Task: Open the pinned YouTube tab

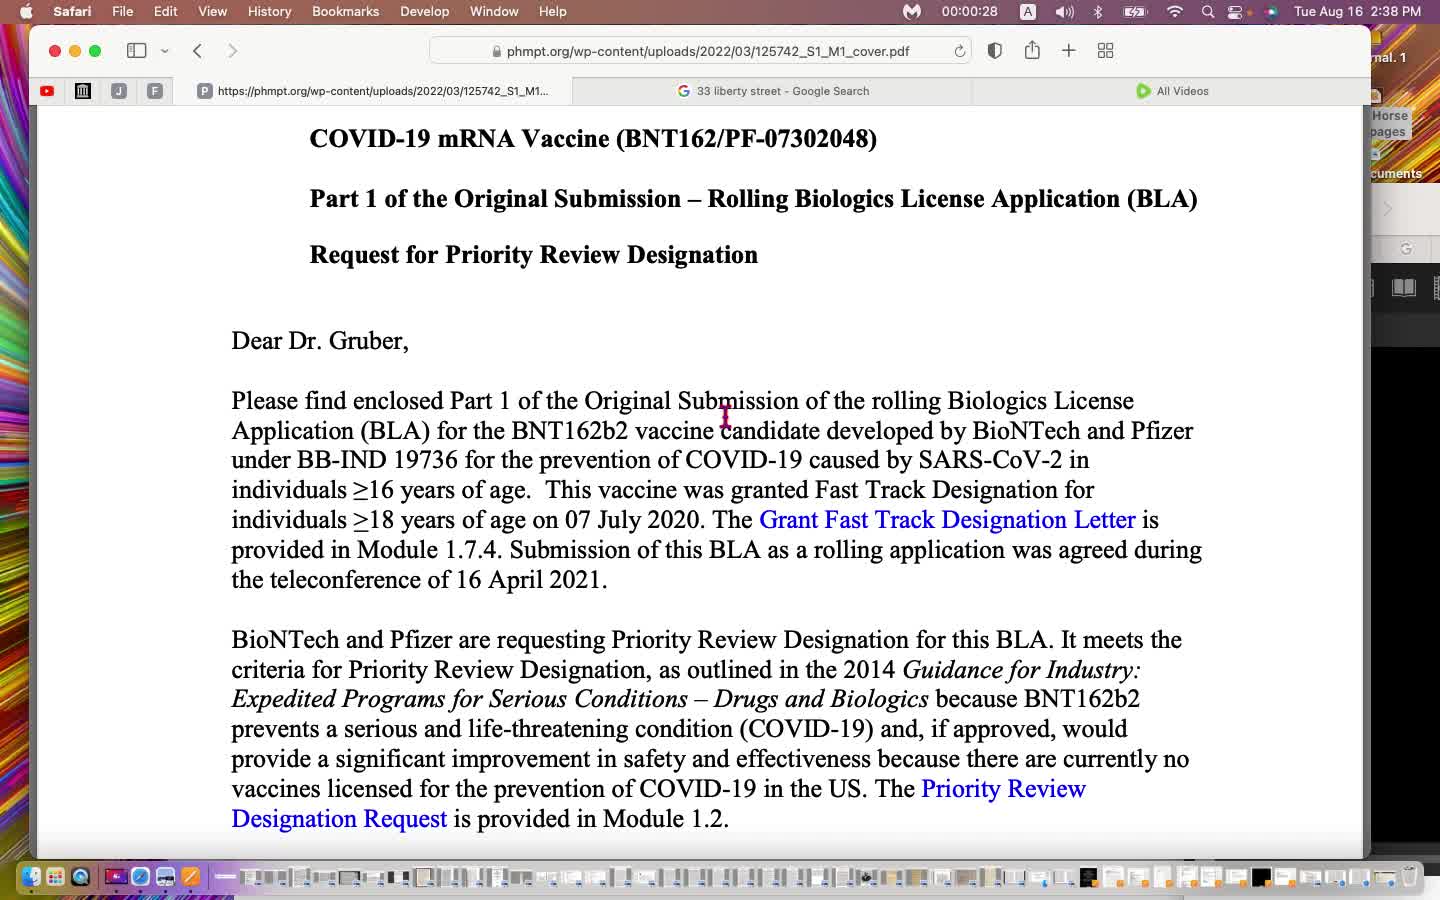Action: point(47,91)
